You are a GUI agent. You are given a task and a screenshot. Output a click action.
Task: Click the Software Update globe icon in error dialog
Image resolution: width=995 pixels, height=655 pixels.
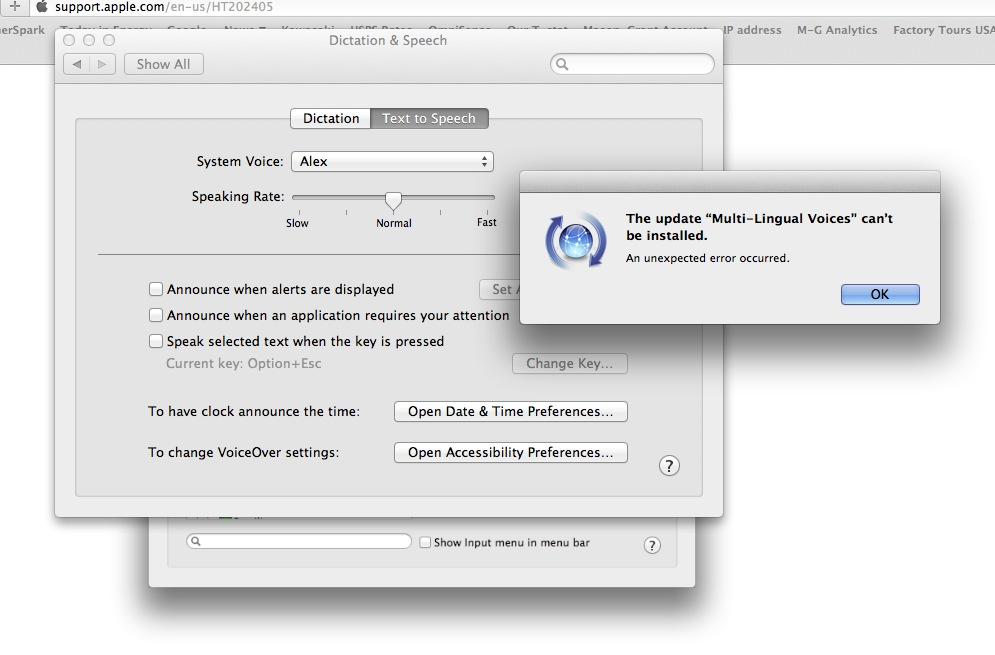tap(576, 241)
